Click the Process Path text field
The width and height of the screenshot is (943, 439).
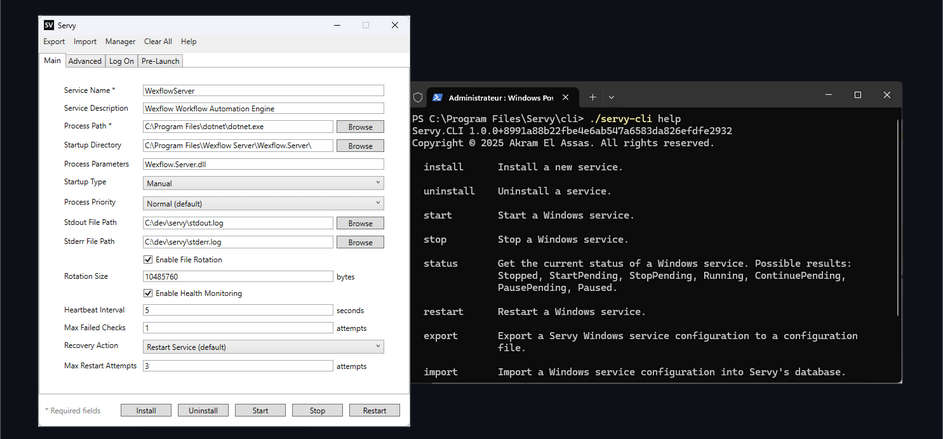(238, 127)
